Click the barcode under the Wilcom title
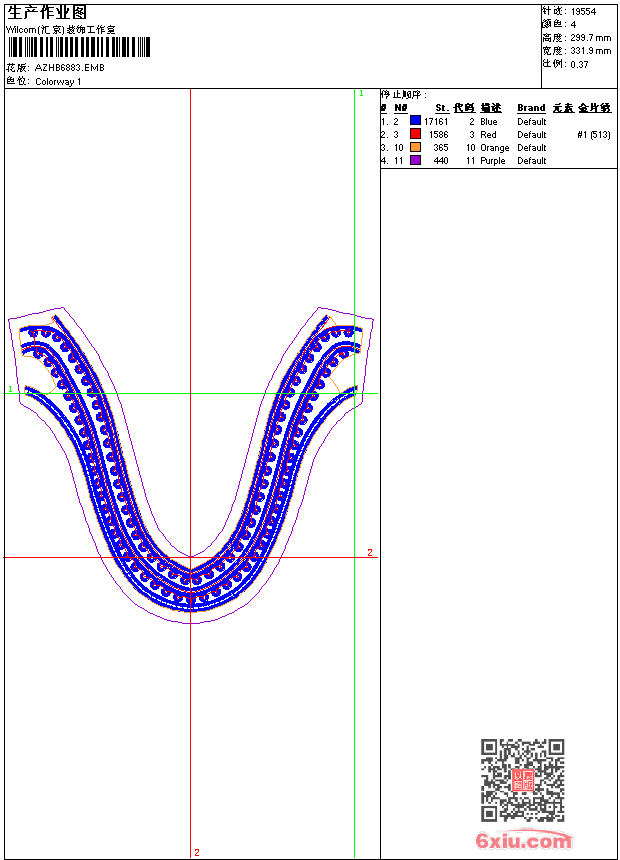The image size is (620, 860). [78, 48]
